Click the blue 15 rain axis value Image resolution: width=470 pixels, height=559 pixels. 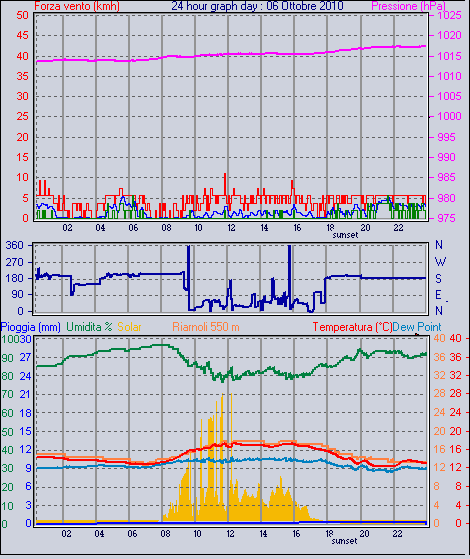[x=25, y=431]
